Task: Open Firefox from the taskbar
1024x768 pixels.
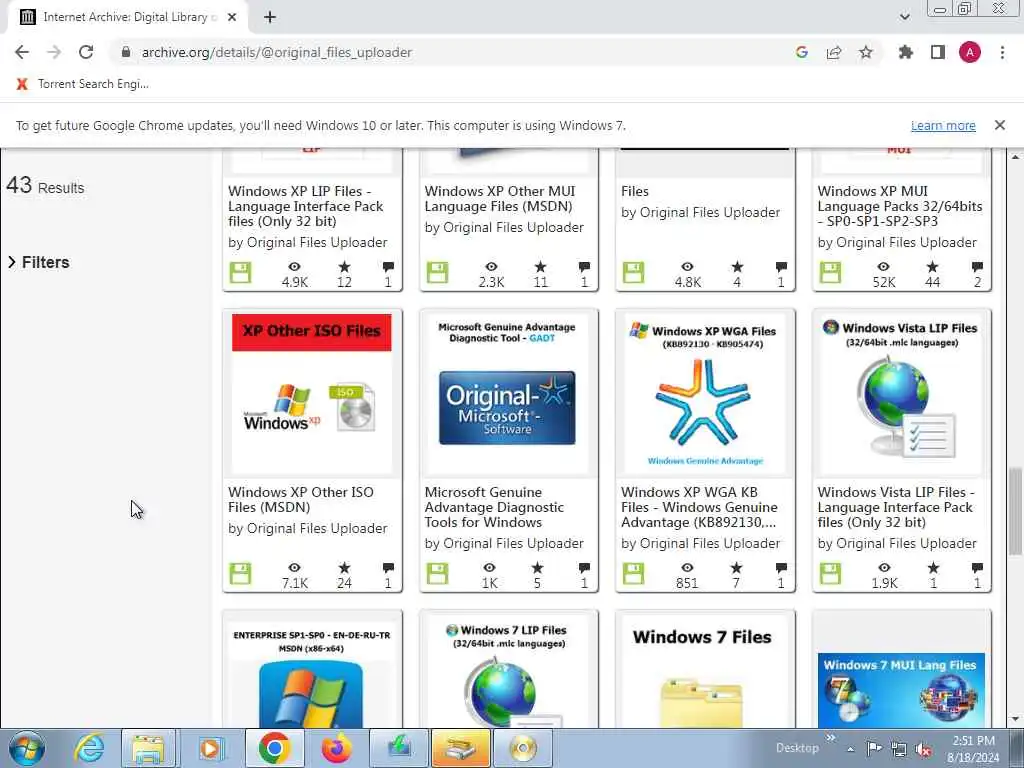Action: click(x=336, y=748)
